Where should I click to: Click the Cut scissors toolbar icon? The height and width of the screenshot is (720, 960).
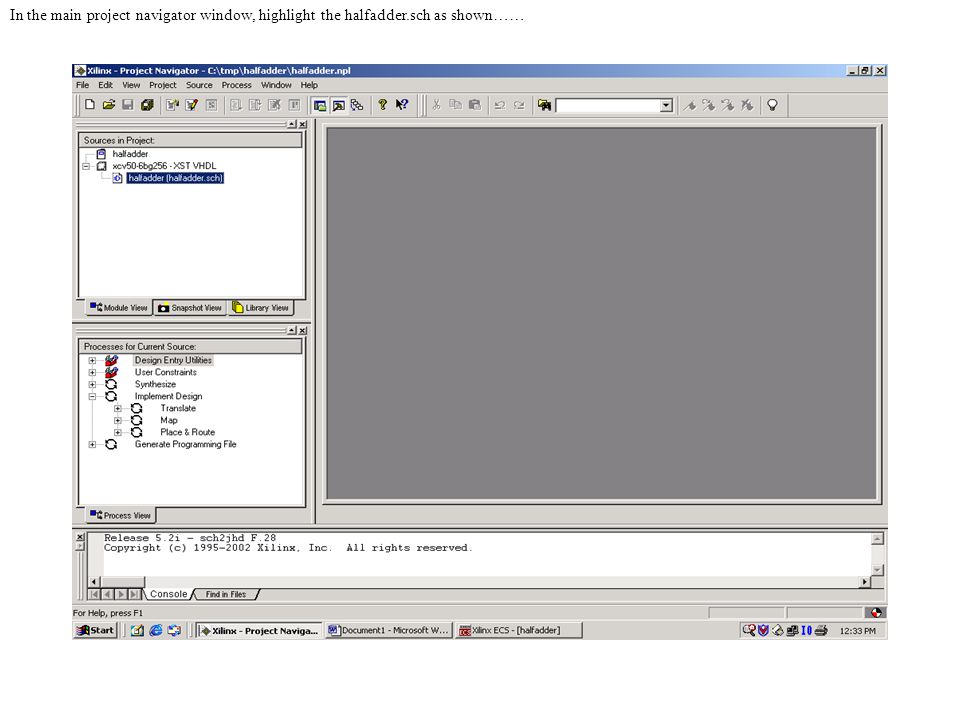[x=436, y=105]
